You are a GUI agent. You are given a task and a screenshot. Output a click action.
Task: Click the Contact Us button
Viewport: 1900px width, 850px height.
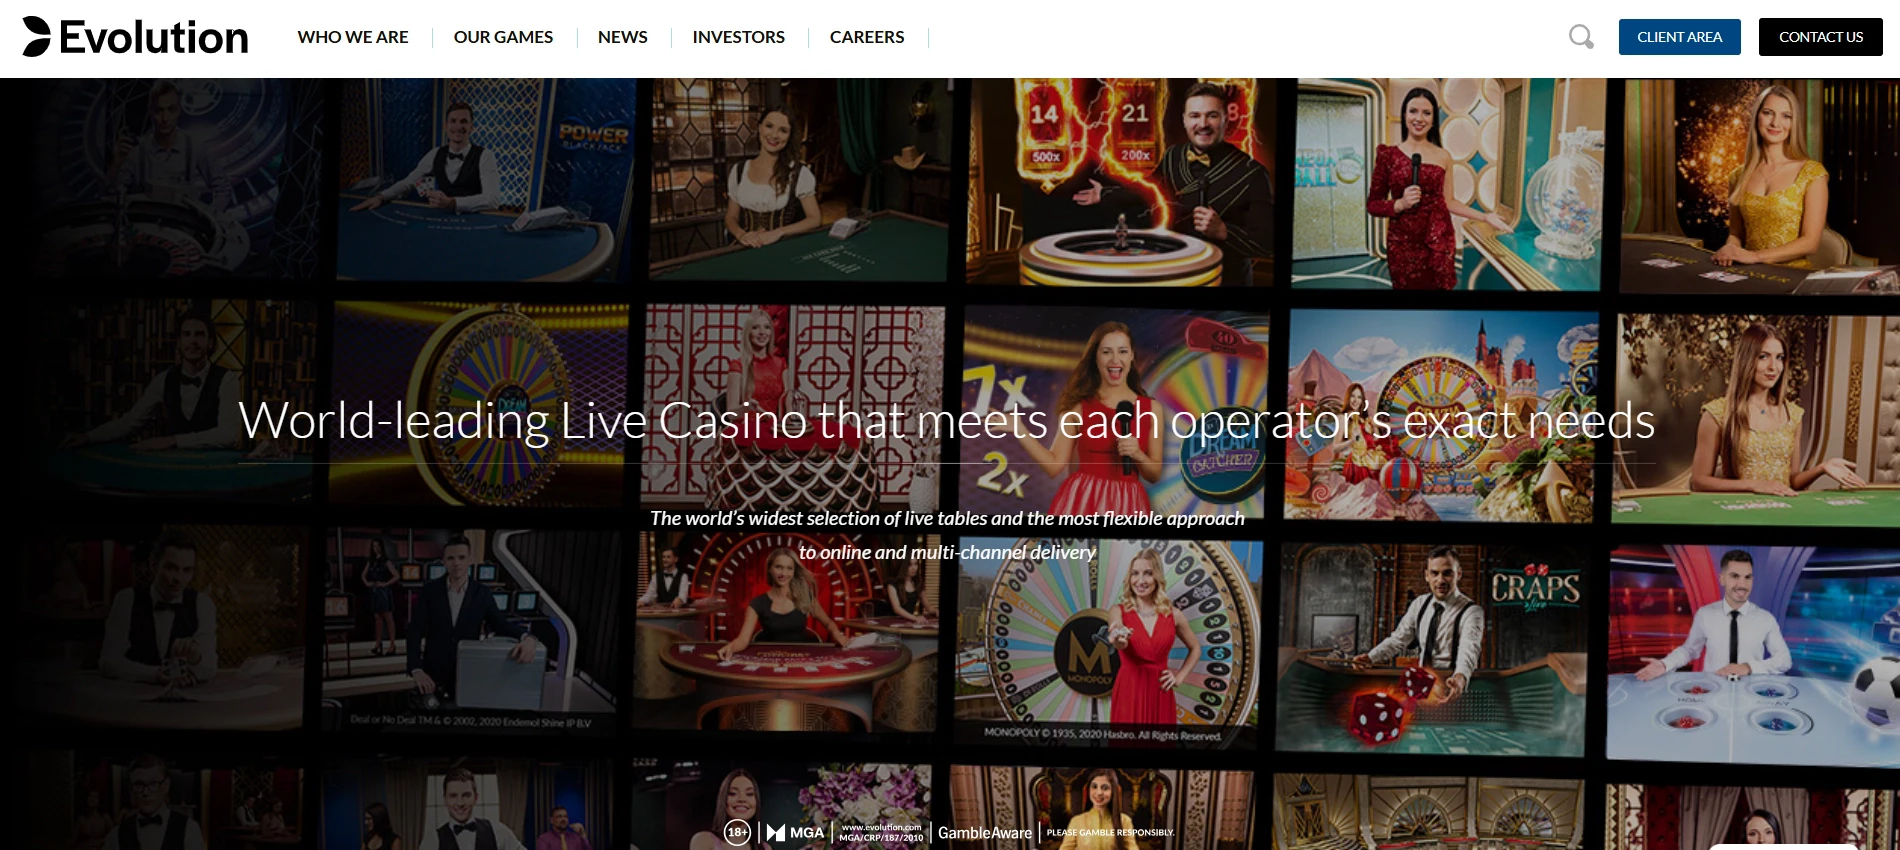[1820, 37]
